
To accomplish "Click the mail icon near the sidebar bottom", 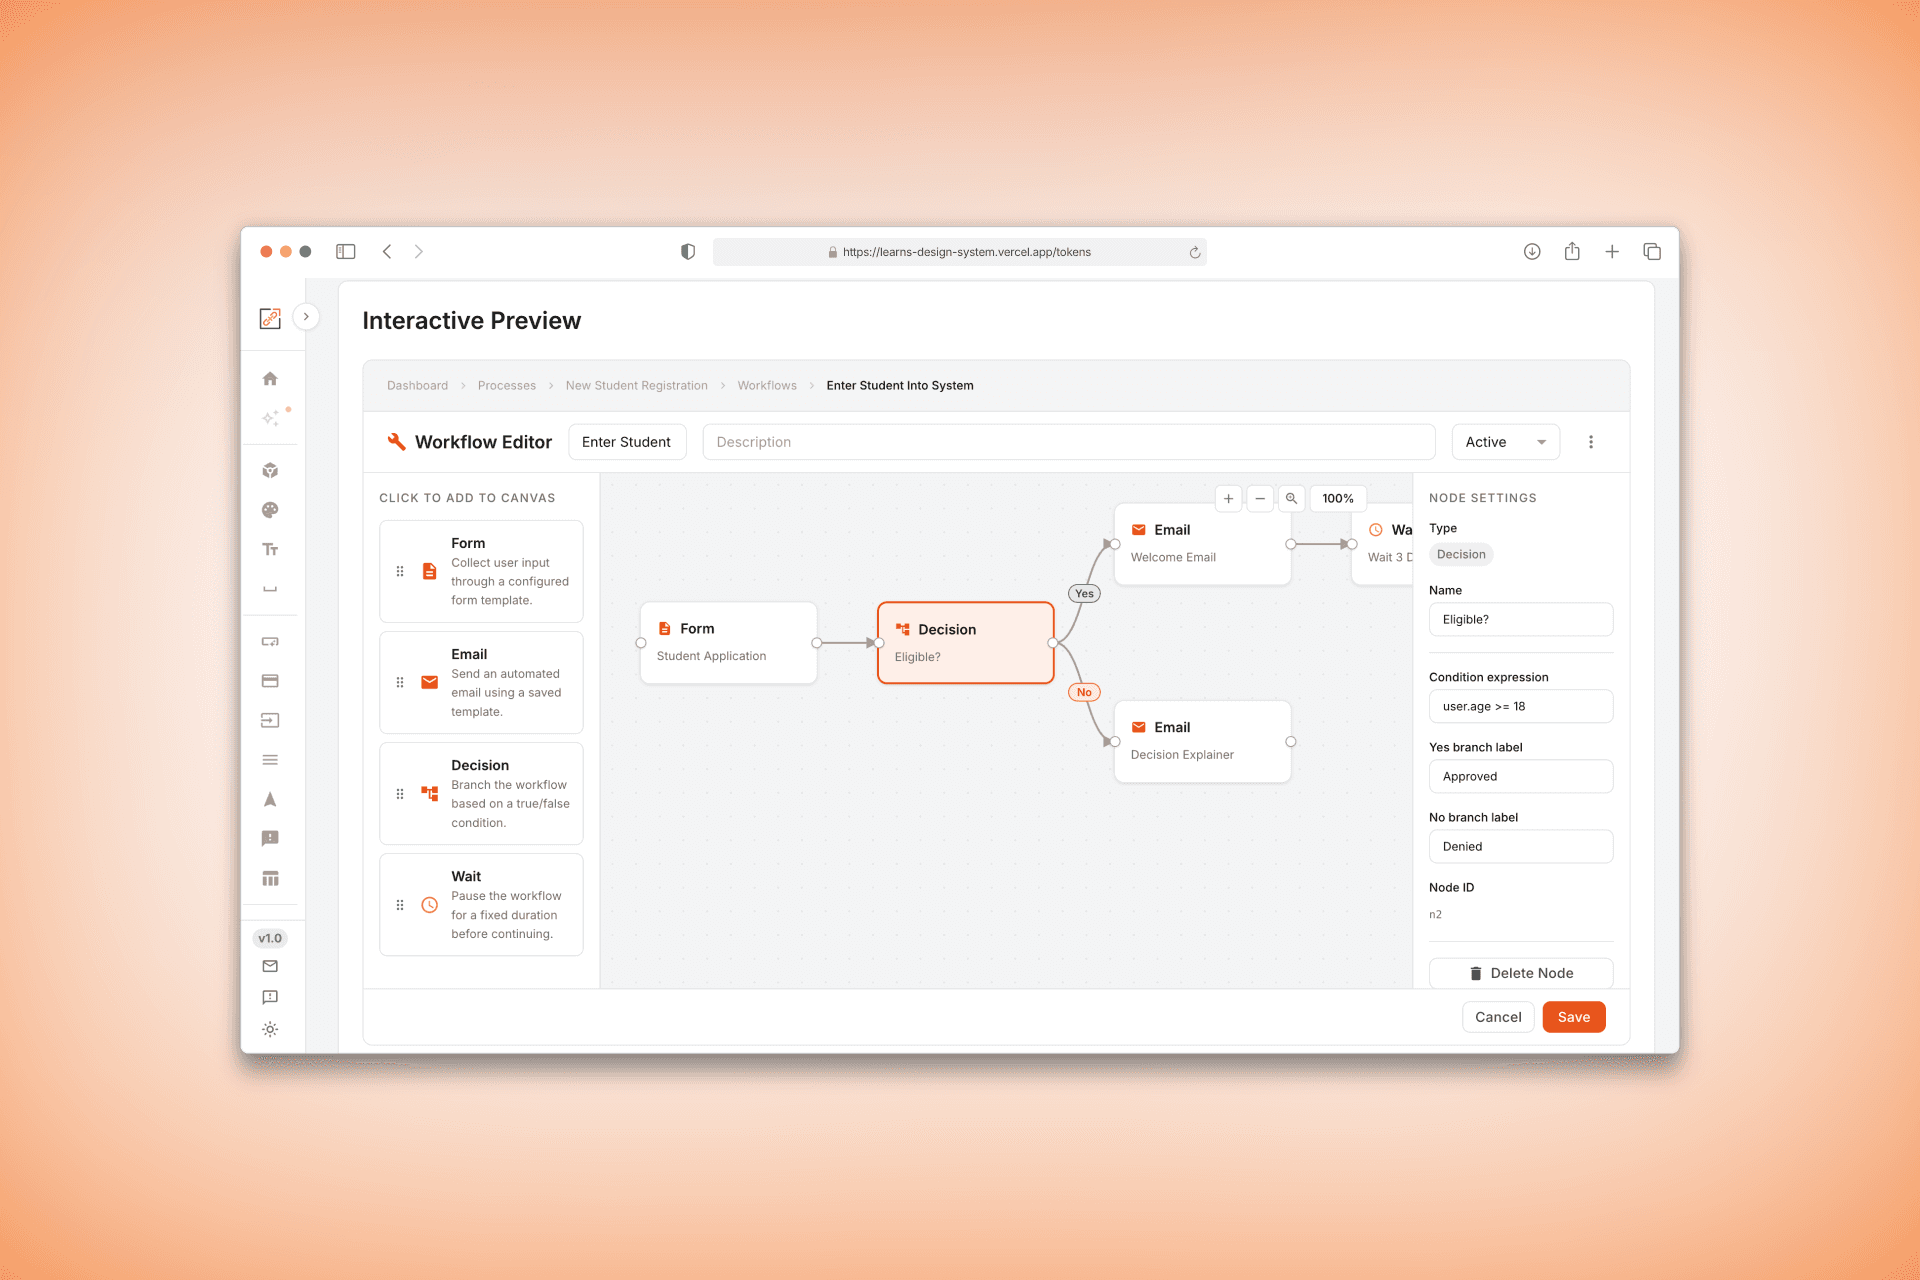I will (270, 966).
